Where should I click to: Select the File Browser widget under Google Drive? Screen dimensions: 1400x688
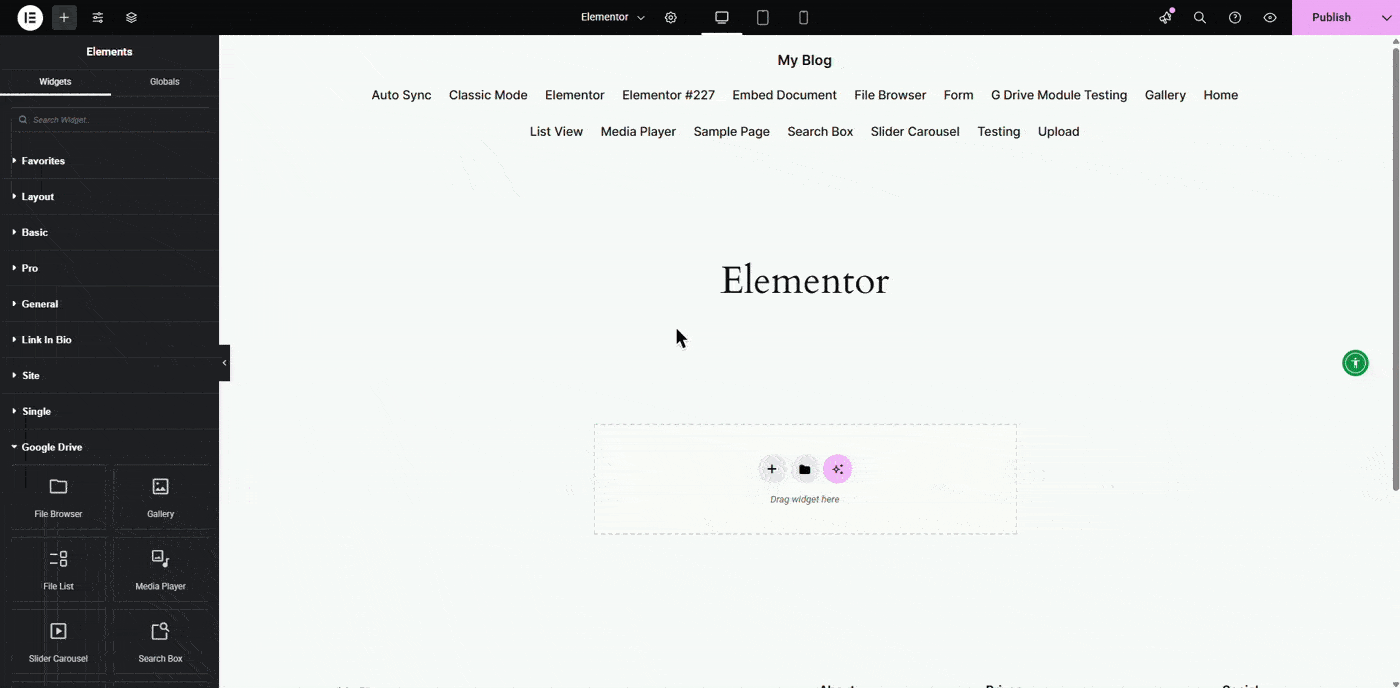point(57,497)
